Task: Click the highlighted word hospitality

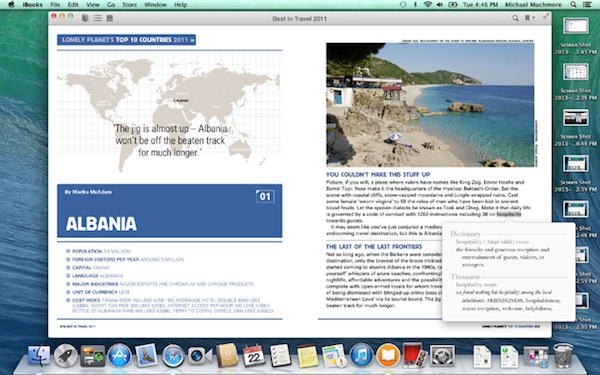Action: tap(509, 214)
